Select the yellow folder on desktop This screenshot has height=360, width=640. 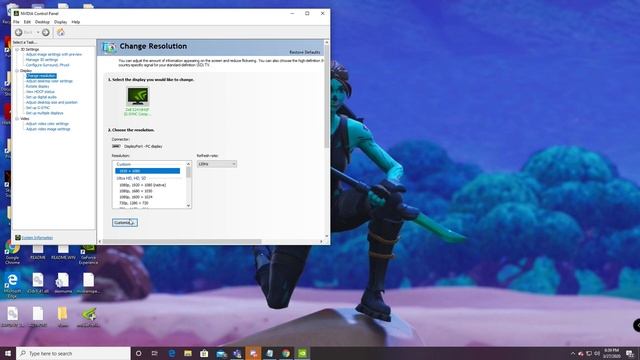pos(62,313)
